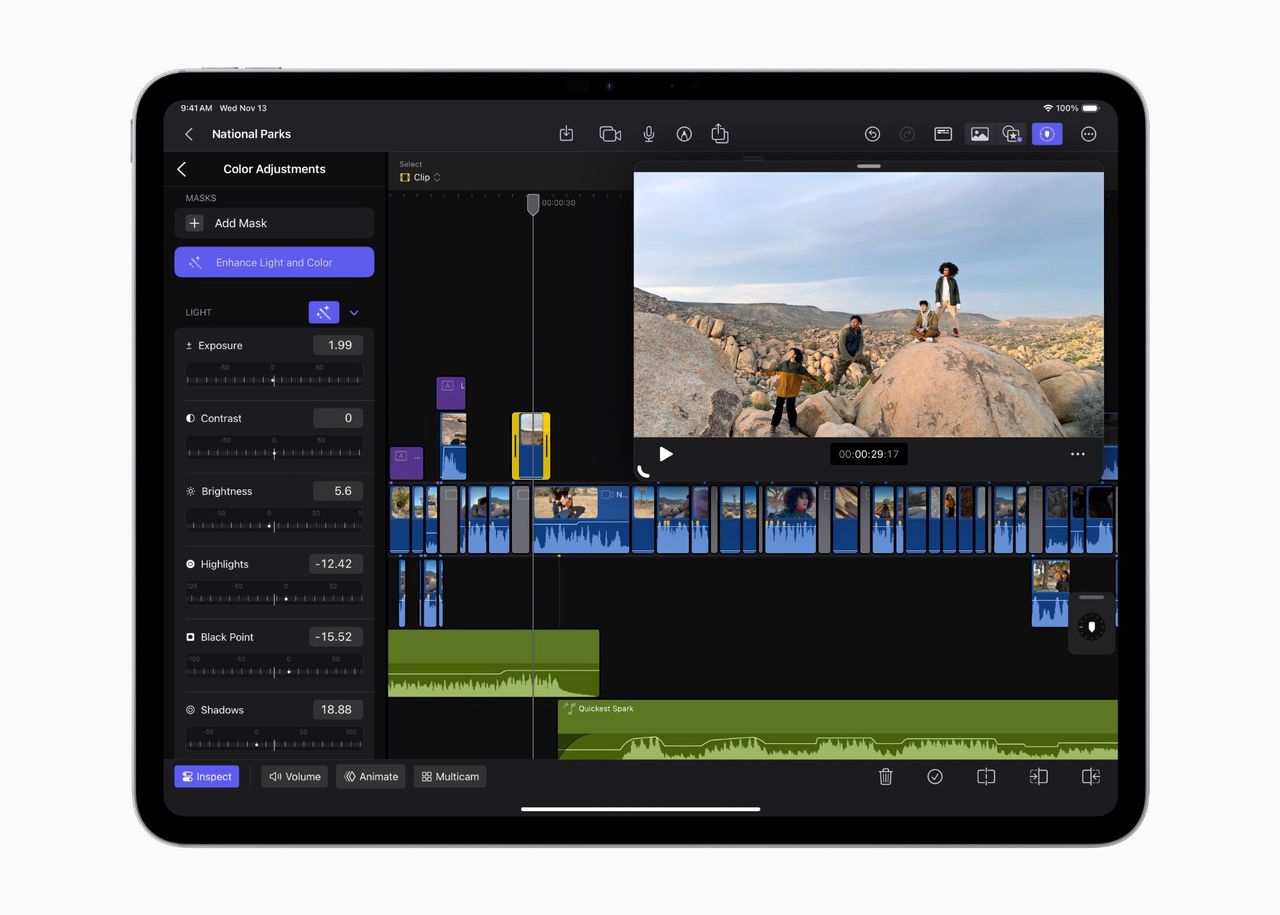Tap the share export icon
Viewport: 1280px width, 915px height.
click(x=719, y=134)
